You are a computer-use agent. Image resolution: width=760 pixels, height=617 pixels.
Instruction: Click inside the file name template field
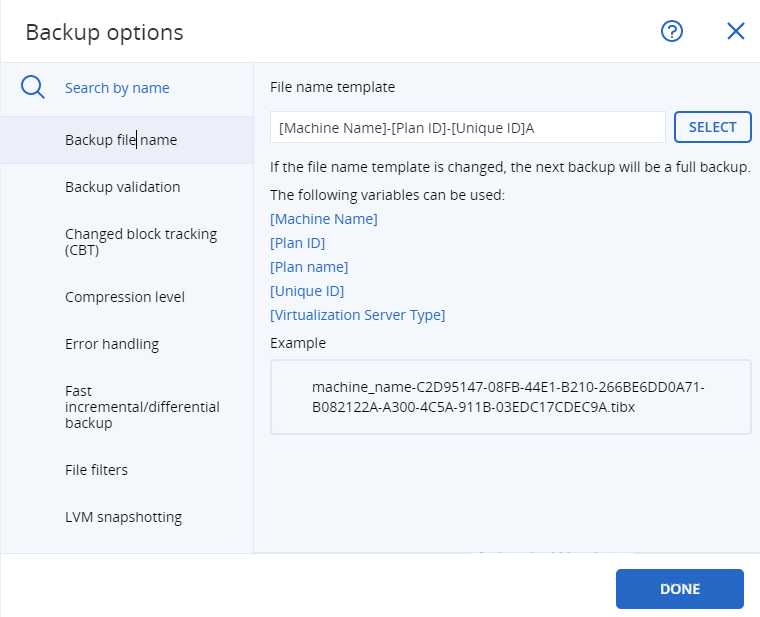pyautogui.click(x=468, y=127)
